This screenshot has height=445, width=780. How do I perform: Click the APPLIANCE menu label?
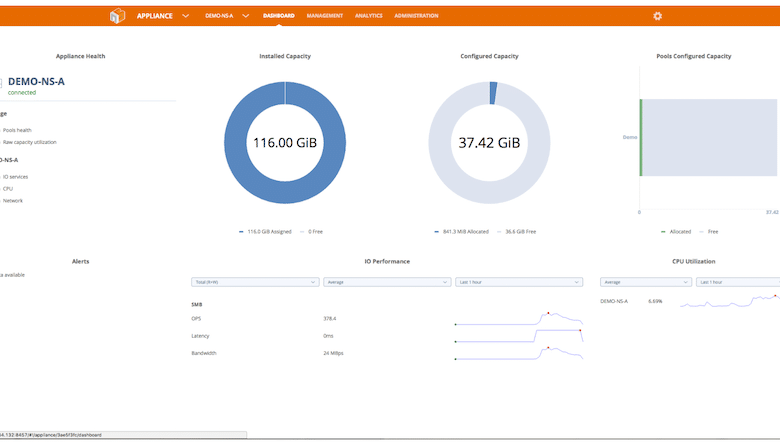point(155,16)
